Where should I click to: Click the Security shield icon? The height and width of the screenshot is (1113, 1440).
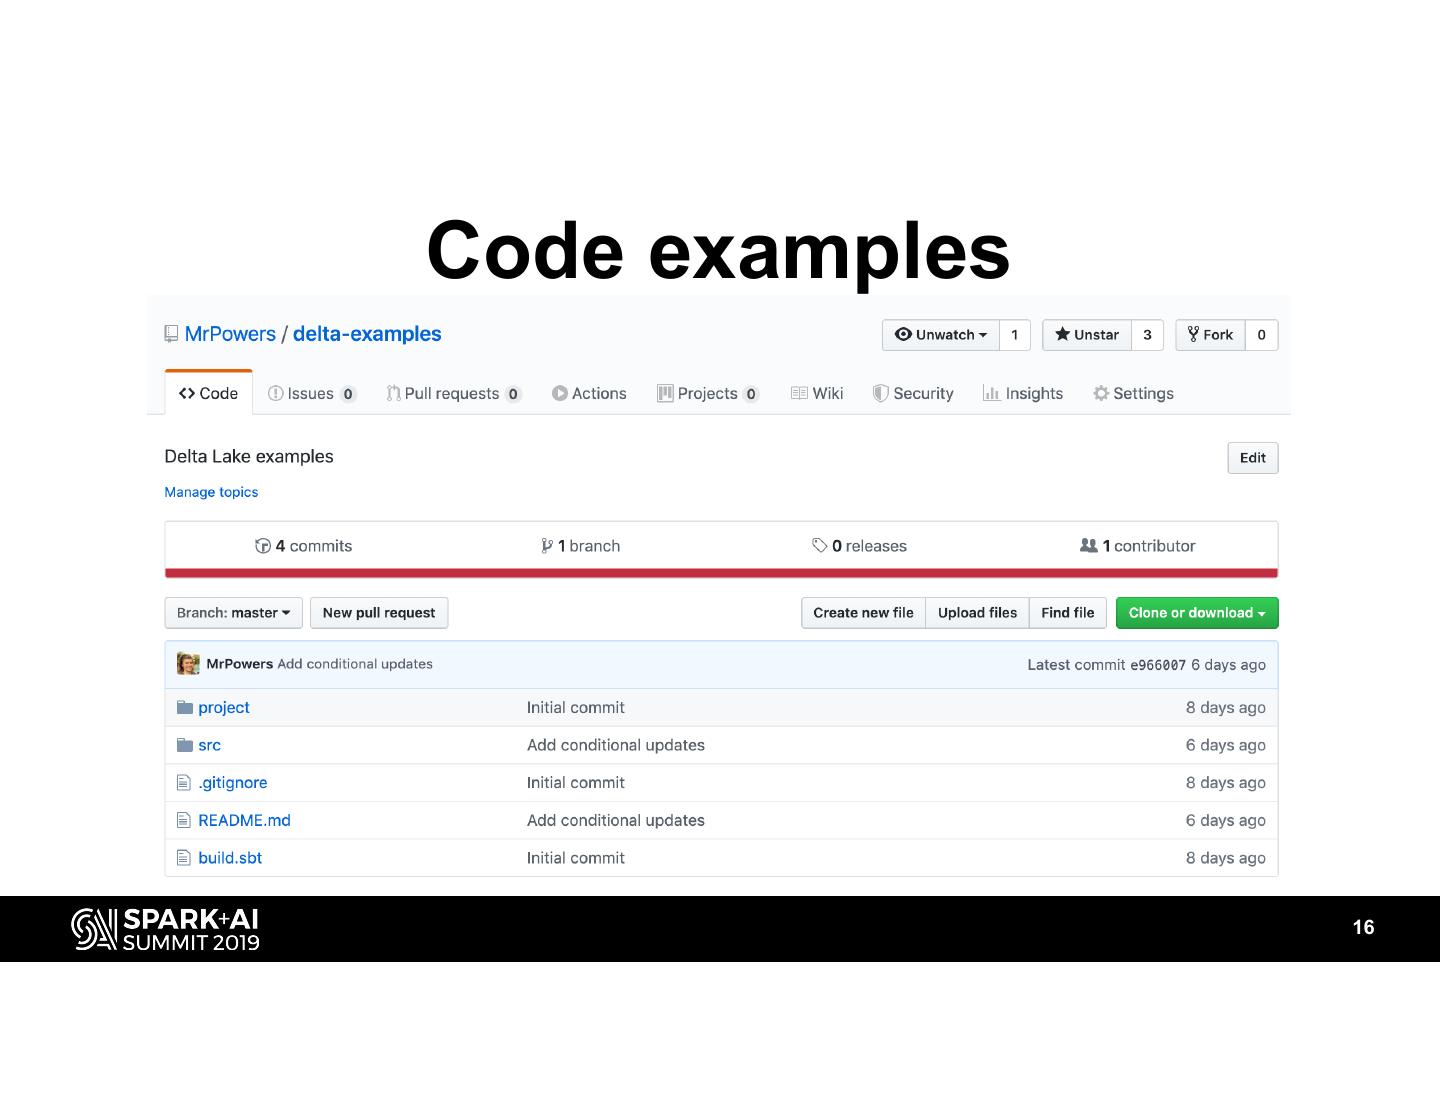coord(881,393)
